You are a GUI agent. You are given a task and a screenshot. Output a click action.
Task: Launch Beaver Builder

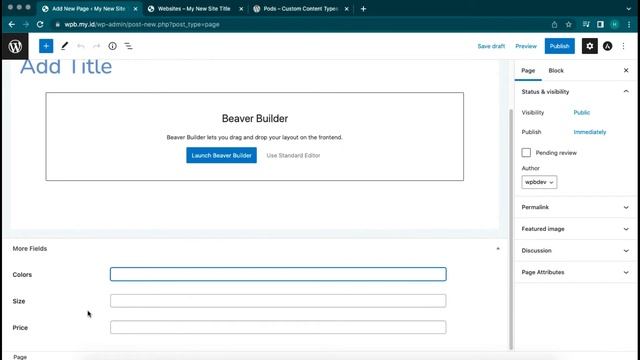(221, 155)
